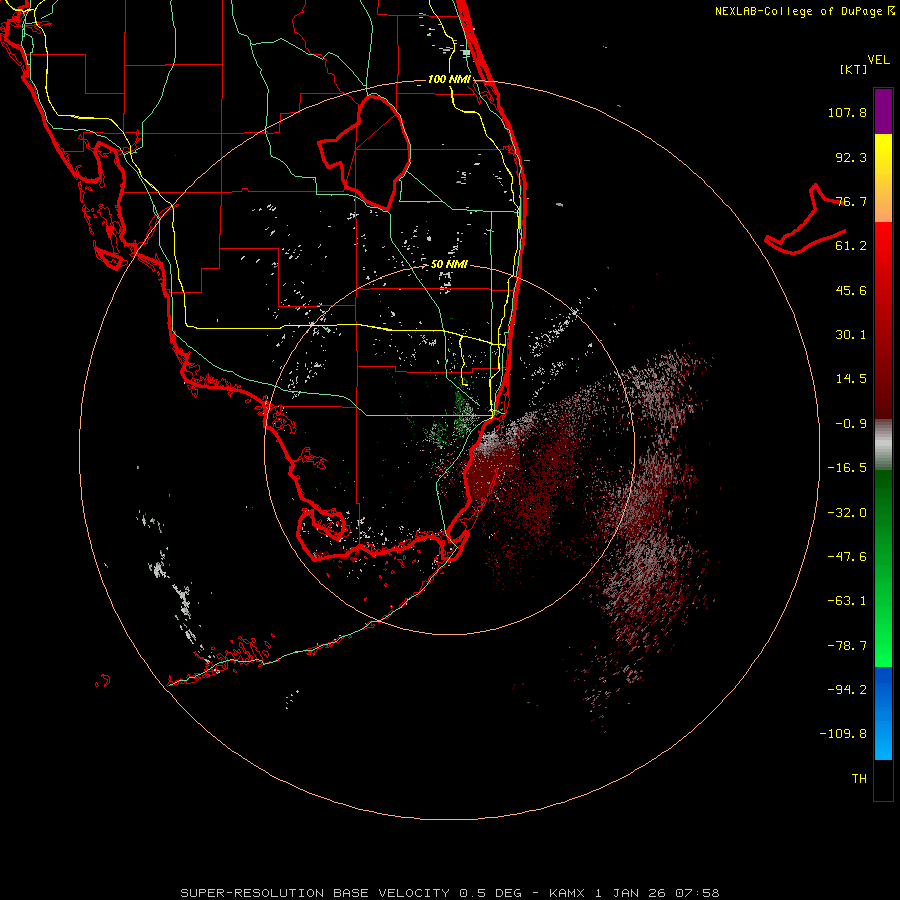900x900 pixels.
Task: Click the 61.2 velocity scale value
Action: [851, 246]
